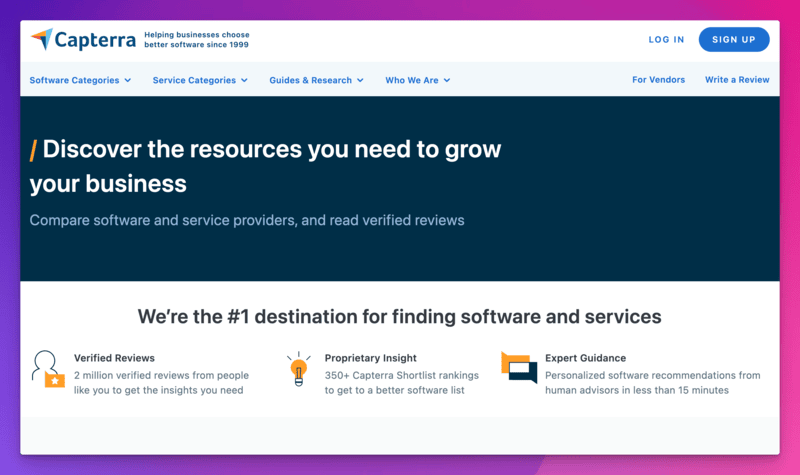Click the "Verified Reviews" heading
Viewport: 800px width, 475px height.
pyautogui.click(x=114, y=358)
